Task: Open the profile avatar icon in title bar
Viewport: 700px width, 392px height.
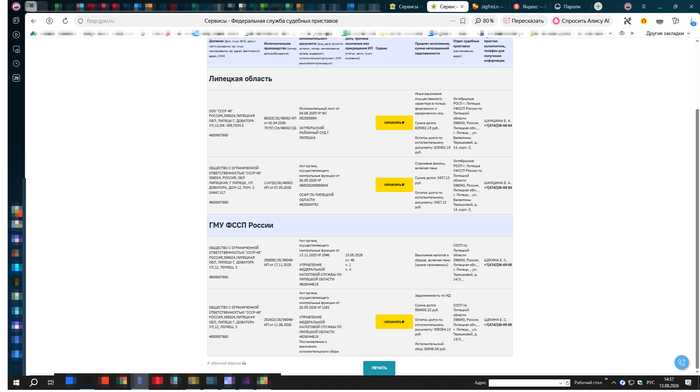Action: pos(628,6)
